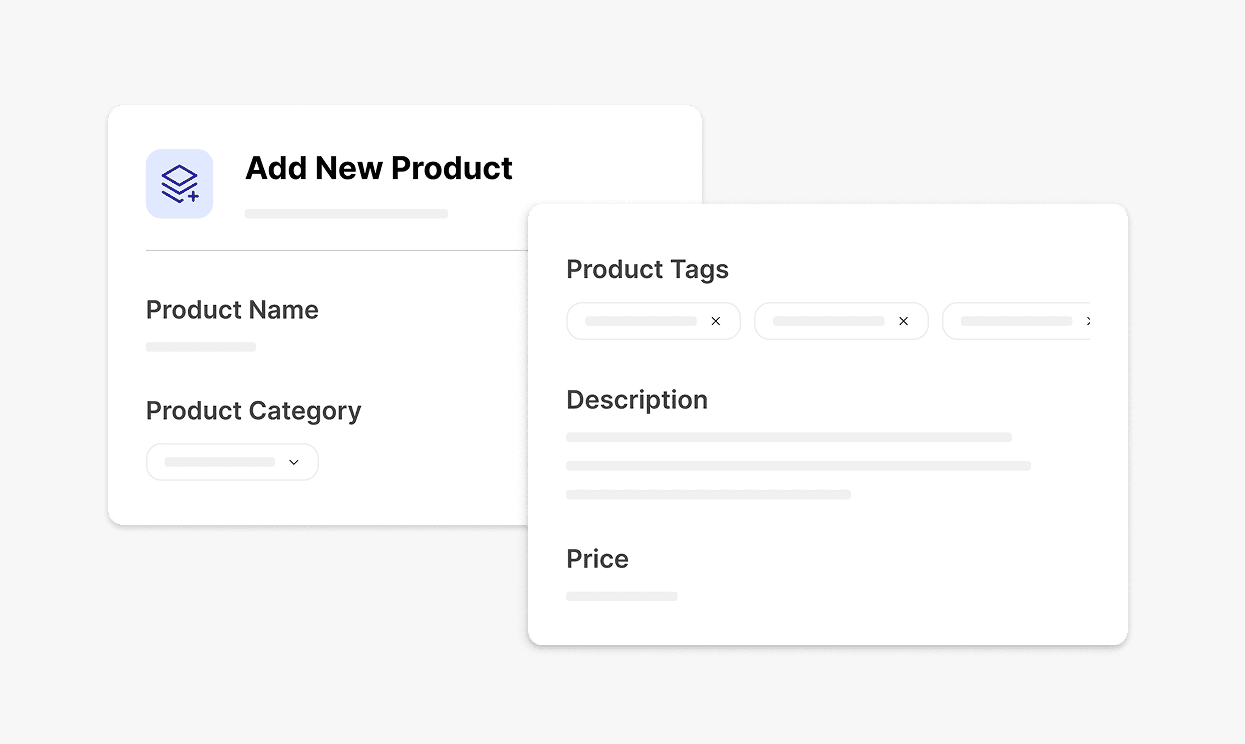
Task: Select the first product tag chip
Action: coord(641,322)
